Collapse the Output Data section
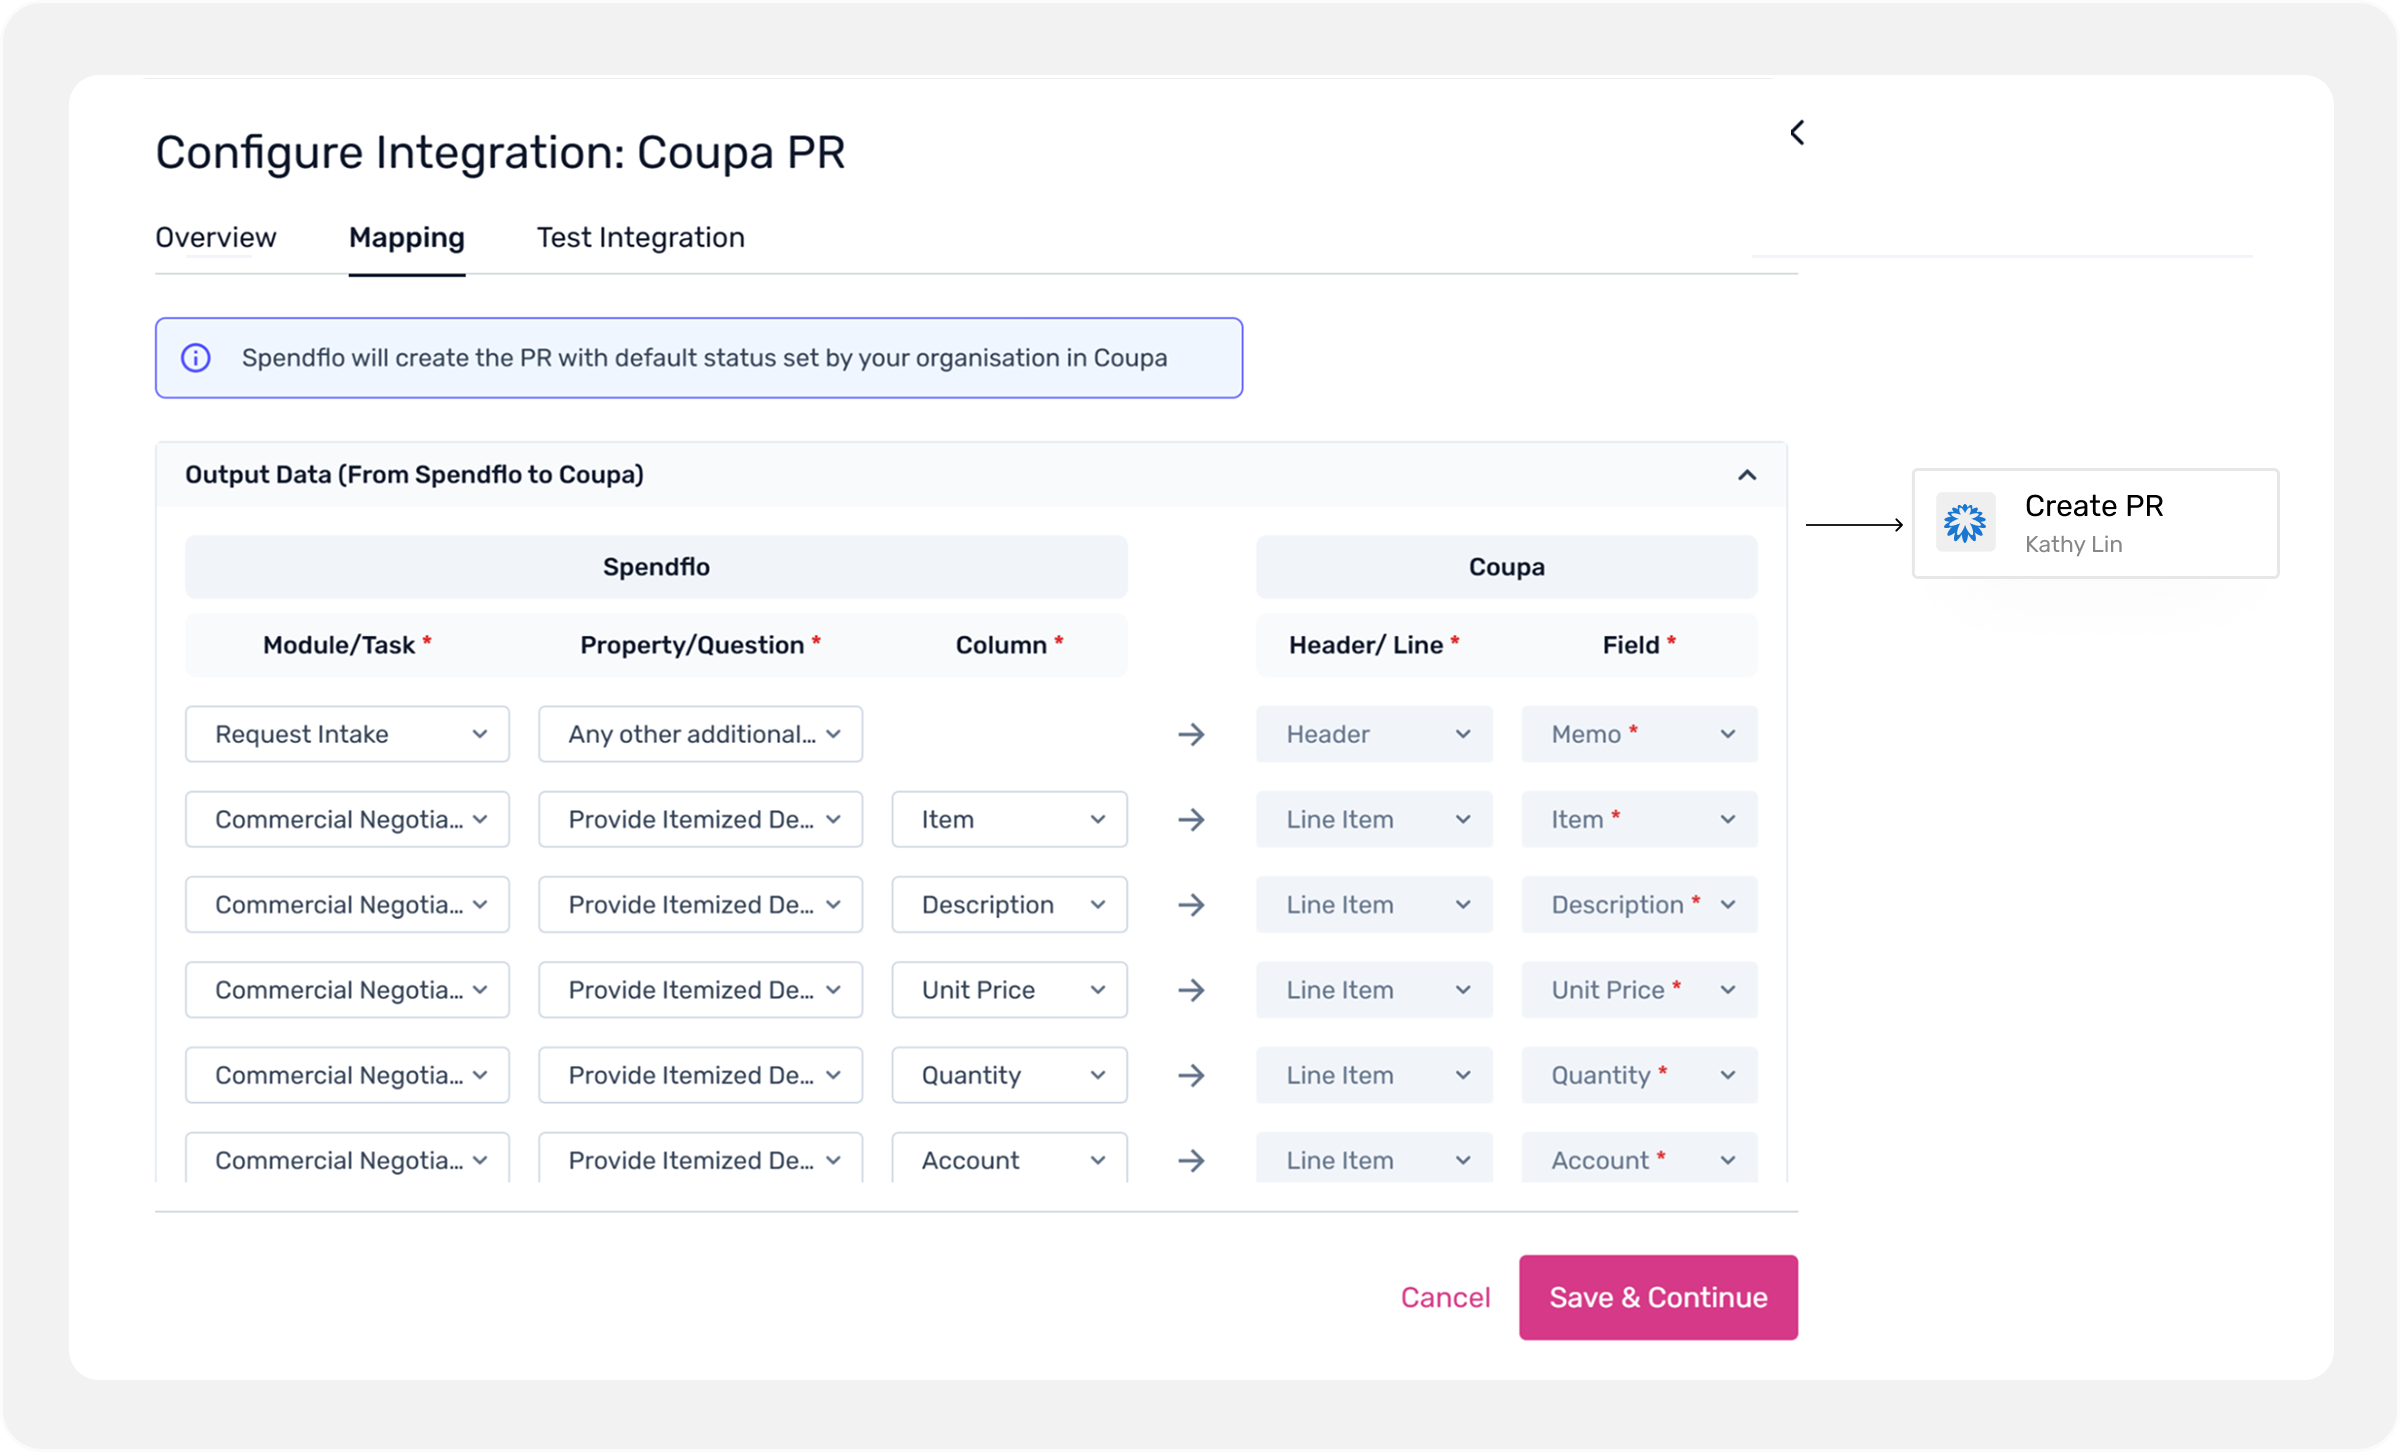Viewport: 2400px width, 1452px height. (x=1746, y=475)
